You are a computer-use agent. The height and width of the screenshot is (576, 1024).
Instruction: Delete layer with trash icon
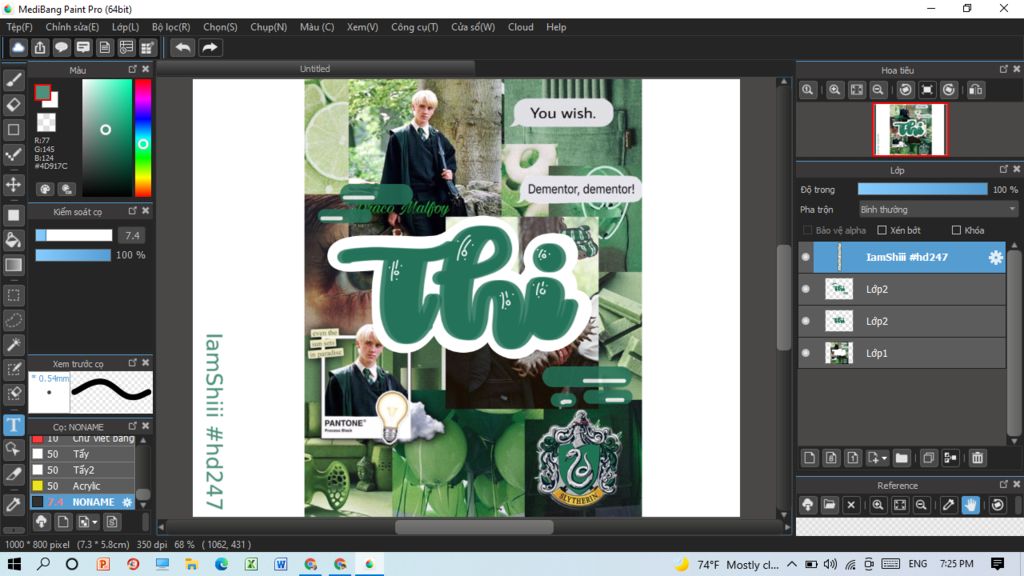(978, 458)
